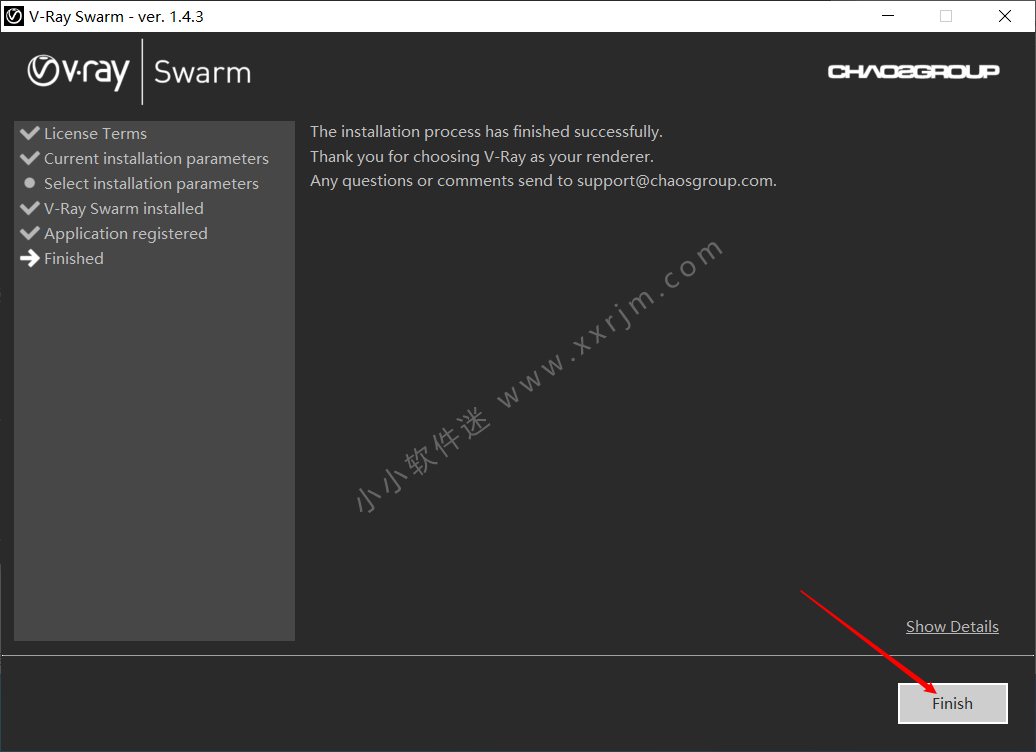This screenshot has height=752, width=1036.
Task: Click the Chaosgroup logo
Action: 913,71
